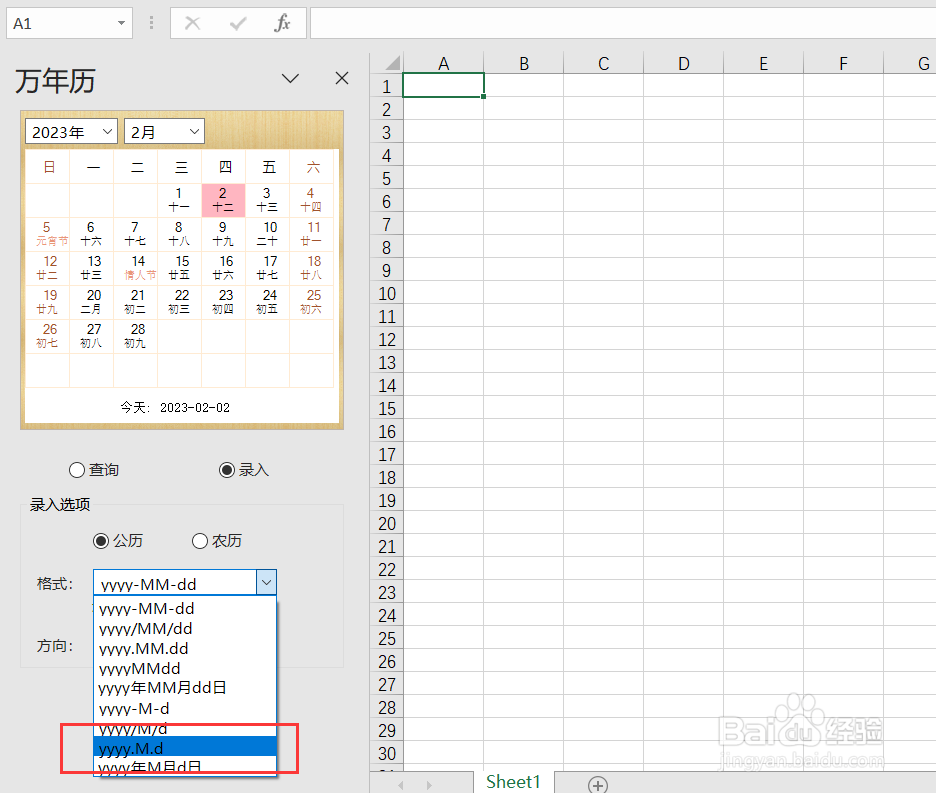
Task: Click the Enter checkmark on the formula bar
Action: point(237,22)
